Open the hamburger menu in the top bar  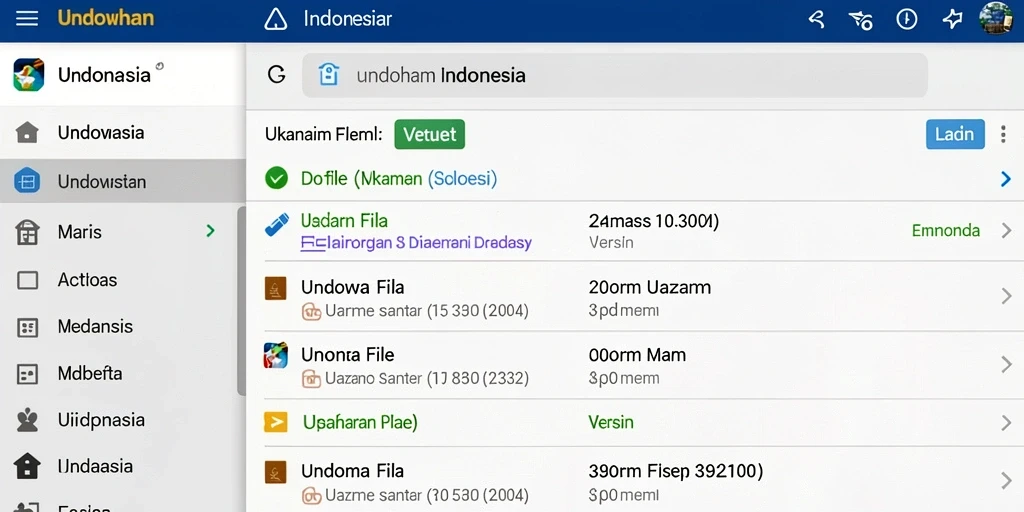(27, 18)
